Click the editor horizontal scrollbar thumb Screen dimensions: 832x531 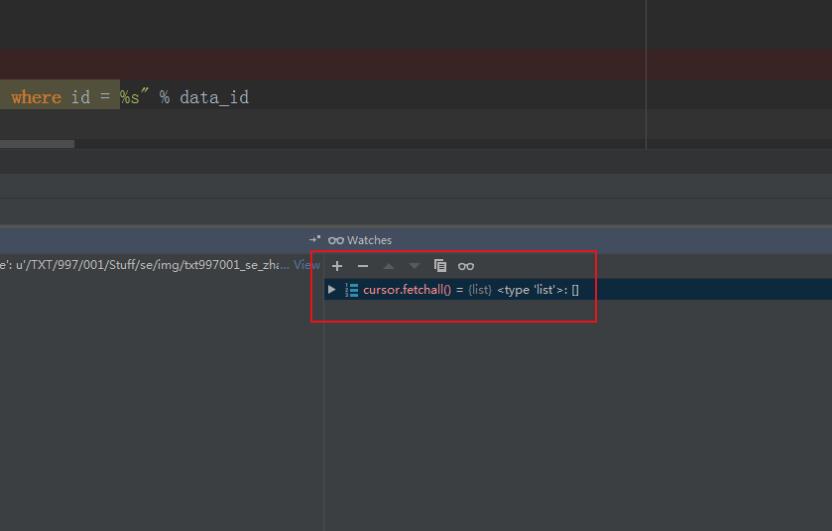(37, 144)
